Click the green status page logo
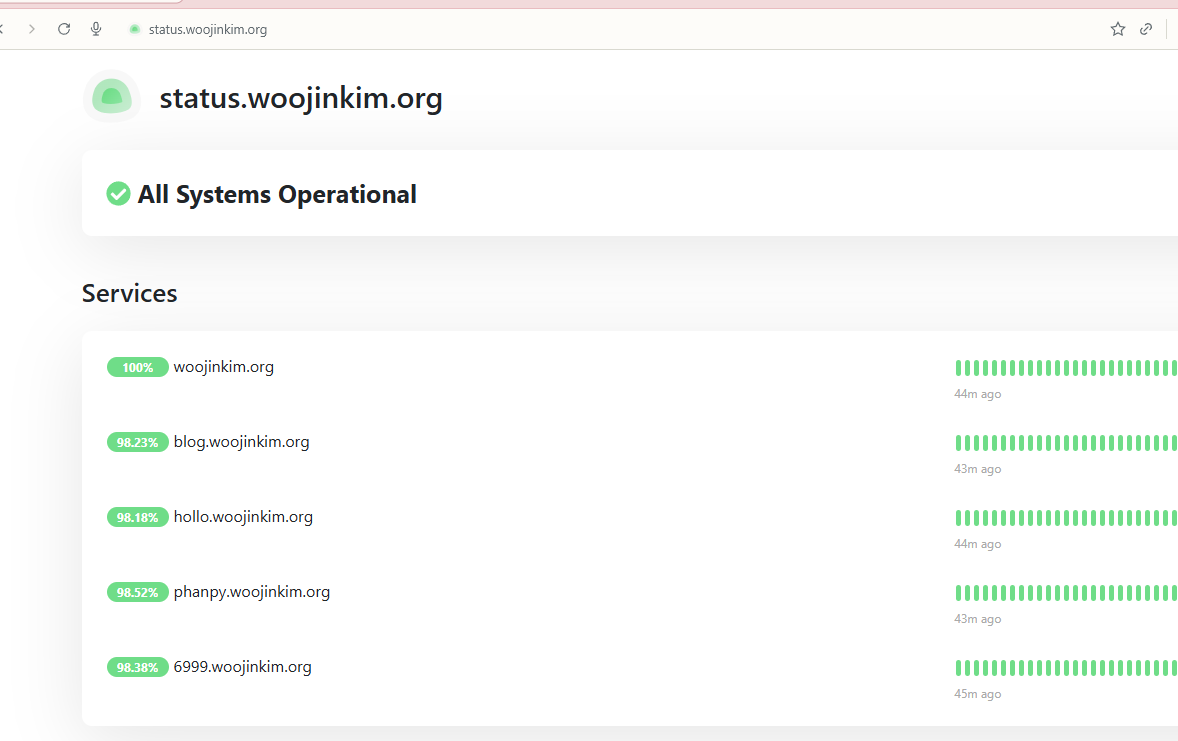This screenshot has width=1178, height=741. coord(112,97)
